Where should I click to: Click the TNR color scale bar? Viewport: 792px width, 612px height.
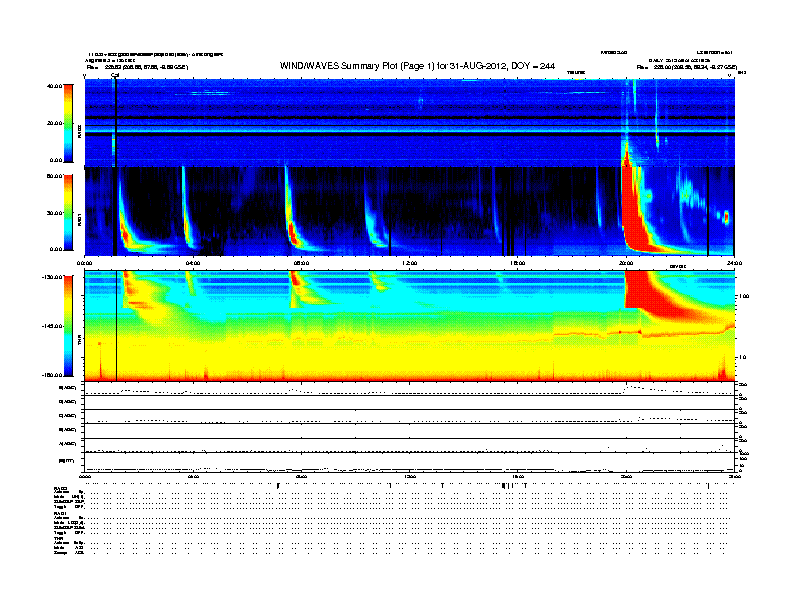tap(68, 326)
